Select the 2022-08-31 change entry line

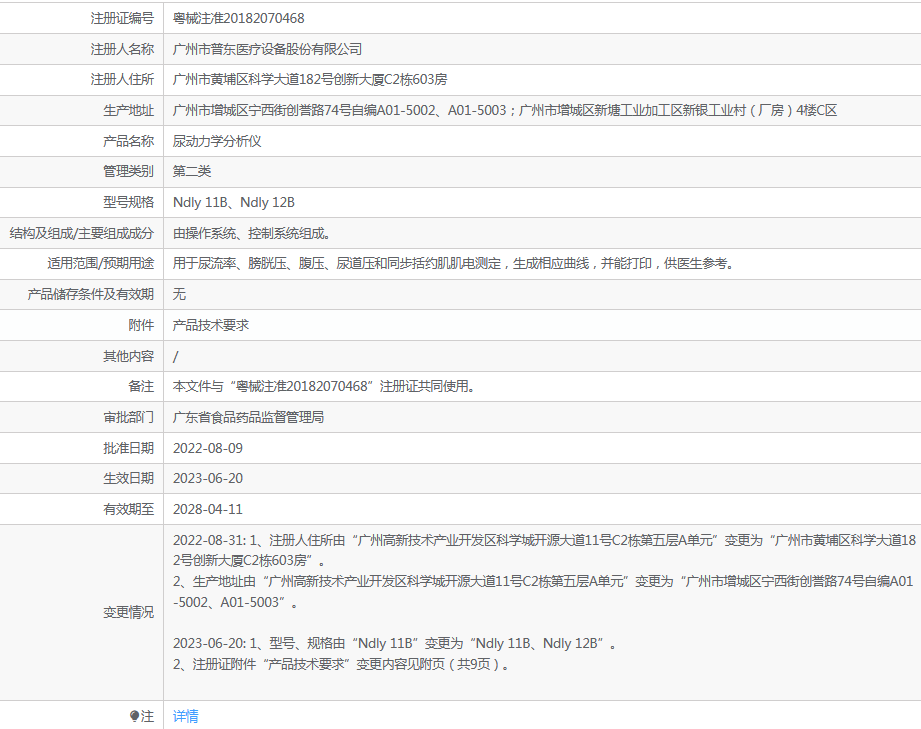click(x=544, y=550)
